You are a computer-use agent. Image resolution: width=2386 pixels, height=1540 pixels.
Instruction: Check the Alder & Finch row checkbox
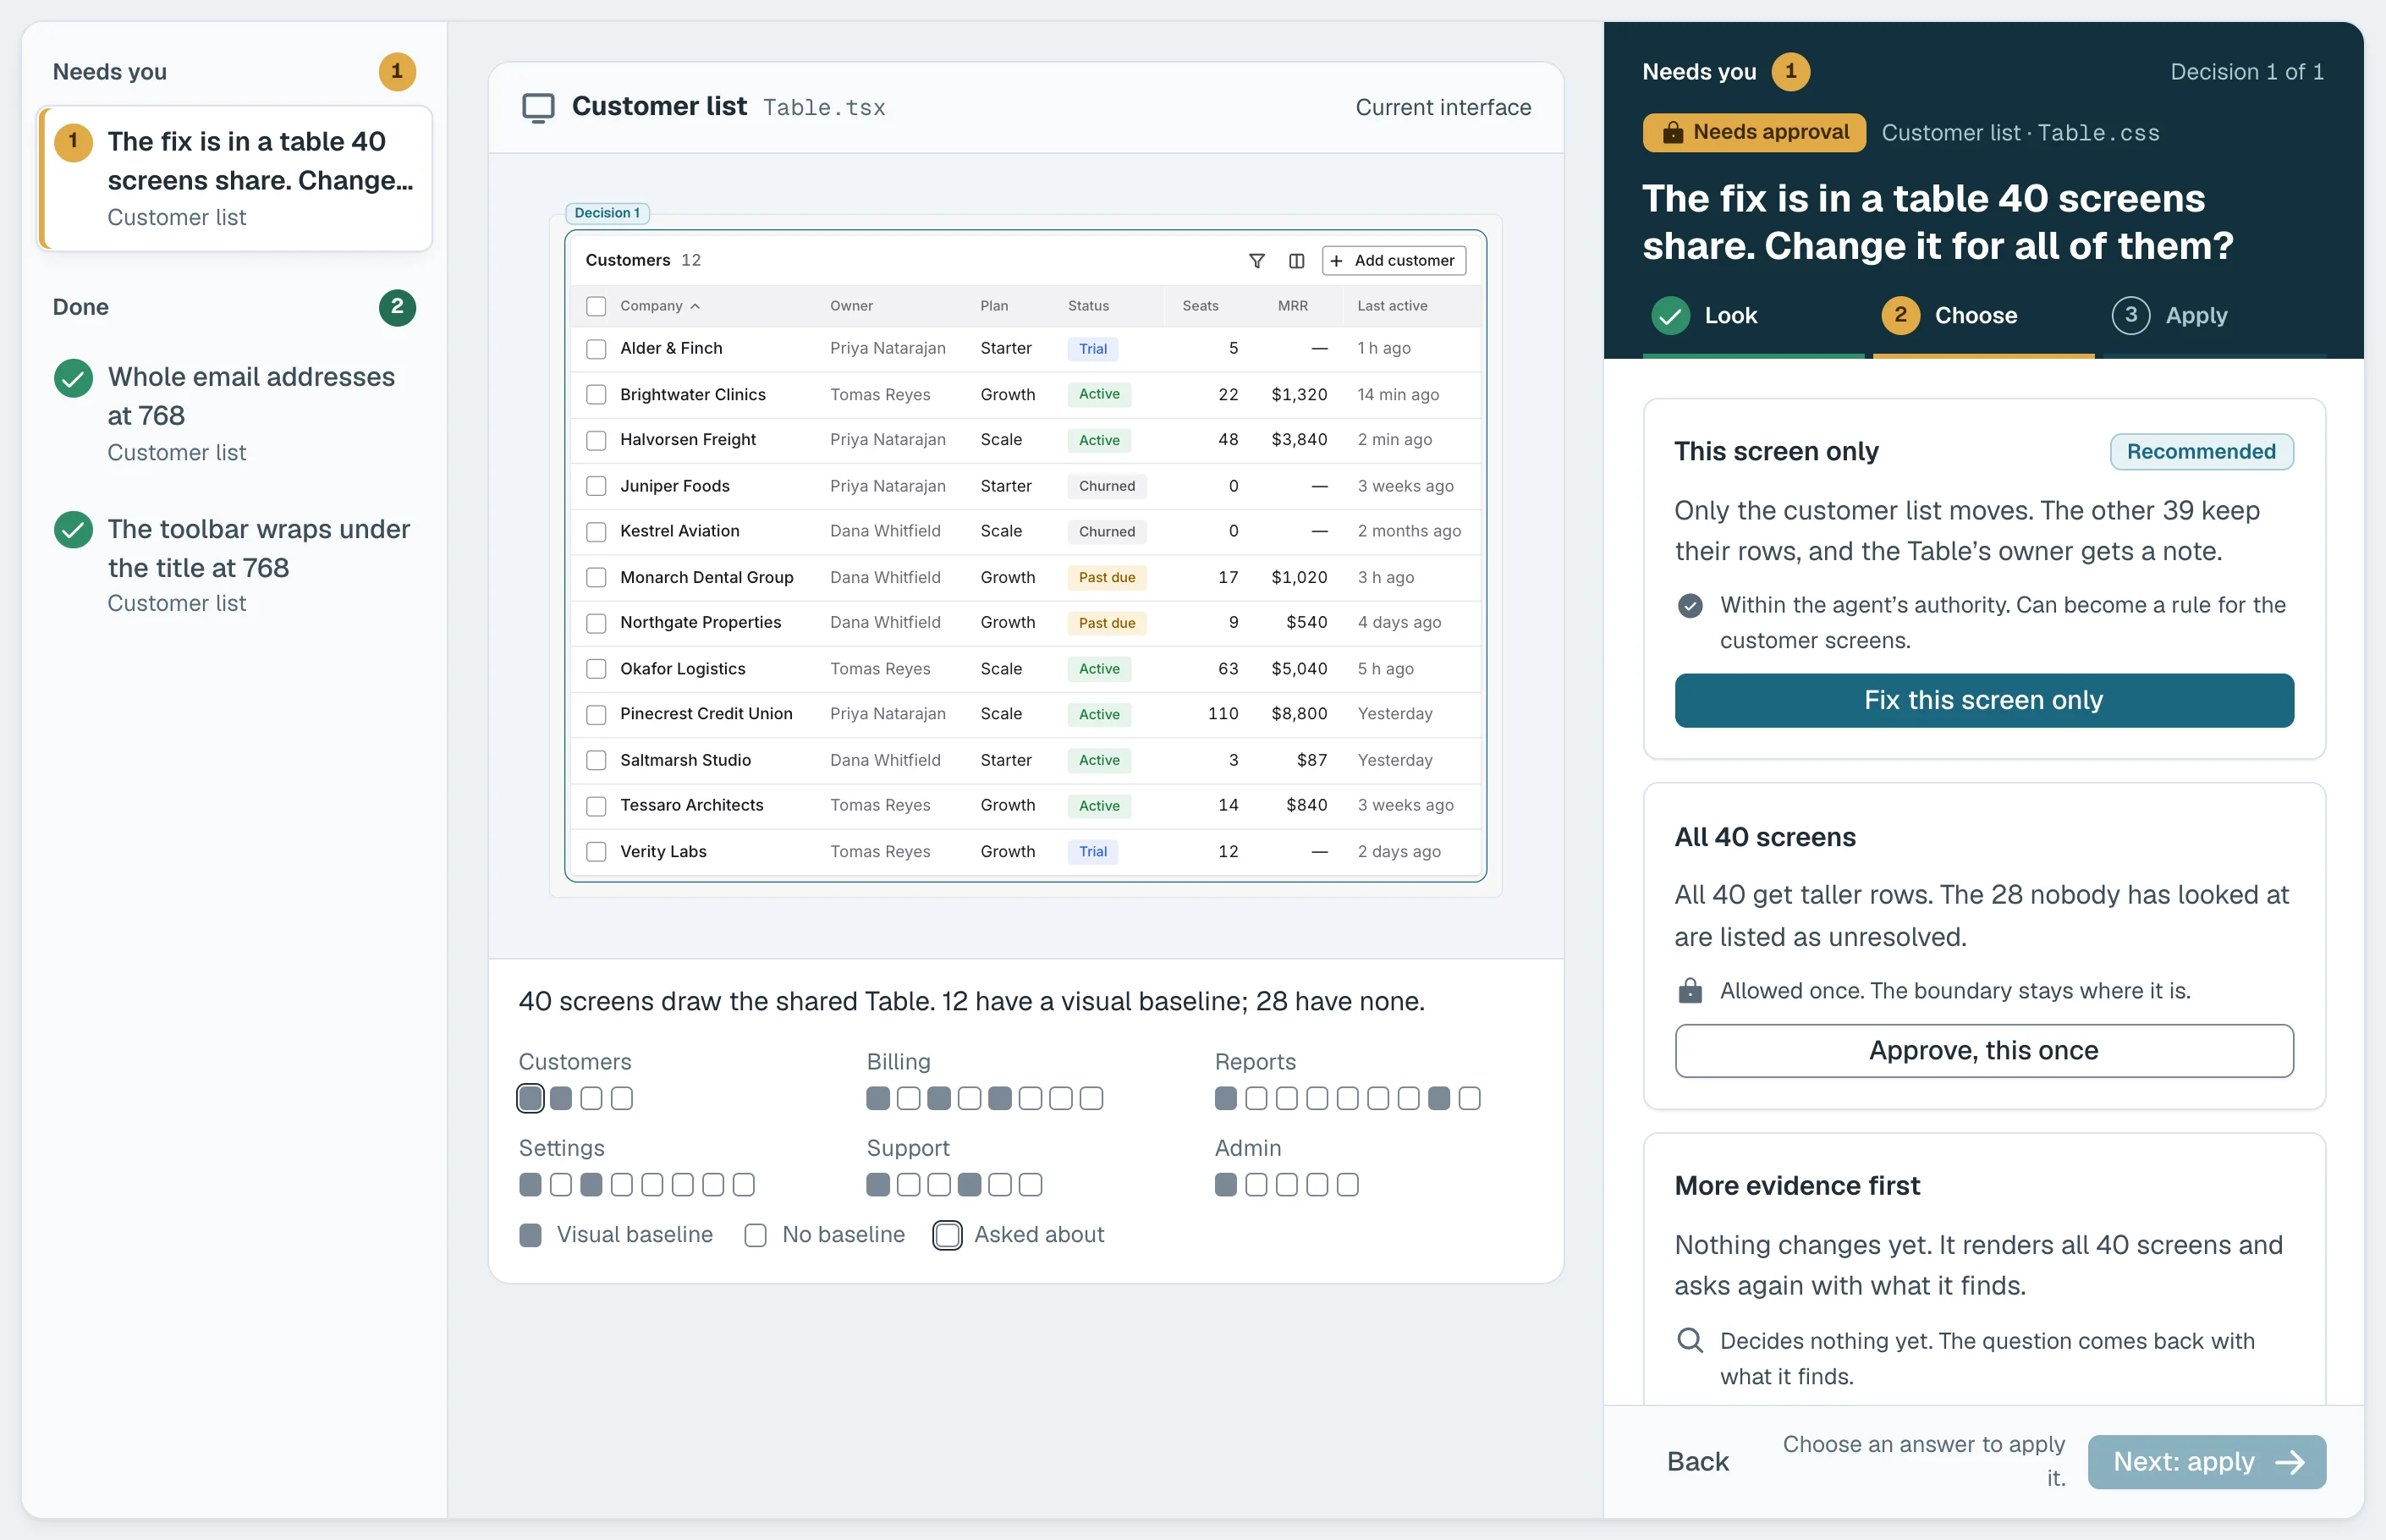tap(596, 349)
